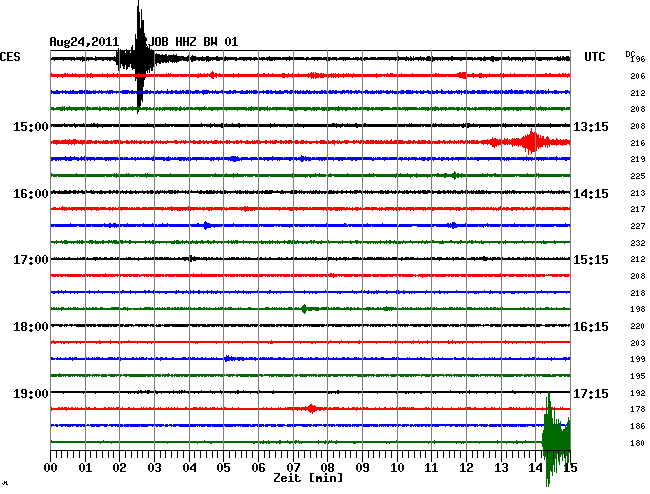Click the DC offset value 178
This screenshot has height=494, width=650.
pyautogui.click(x=638, y=409)
